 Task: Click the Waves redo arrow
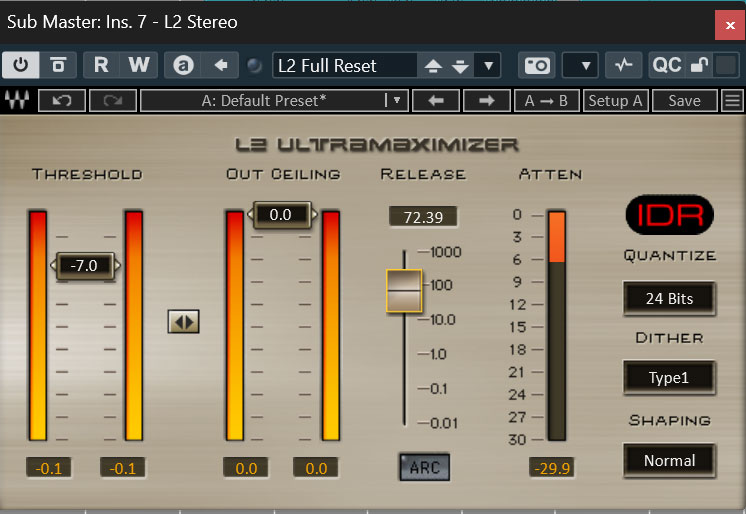tap(112, 101)
